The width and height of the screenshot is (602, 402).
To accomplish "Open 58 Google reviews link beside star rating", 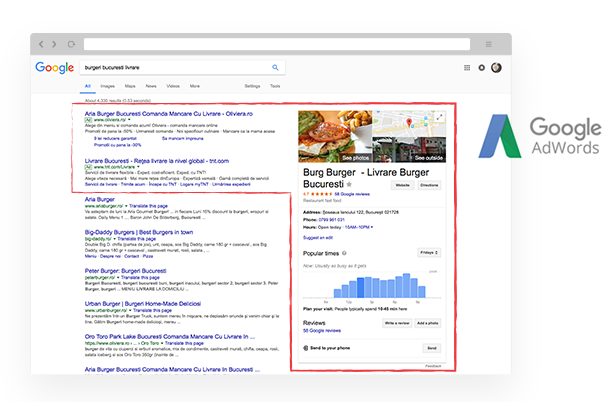I will pos(352,194).
